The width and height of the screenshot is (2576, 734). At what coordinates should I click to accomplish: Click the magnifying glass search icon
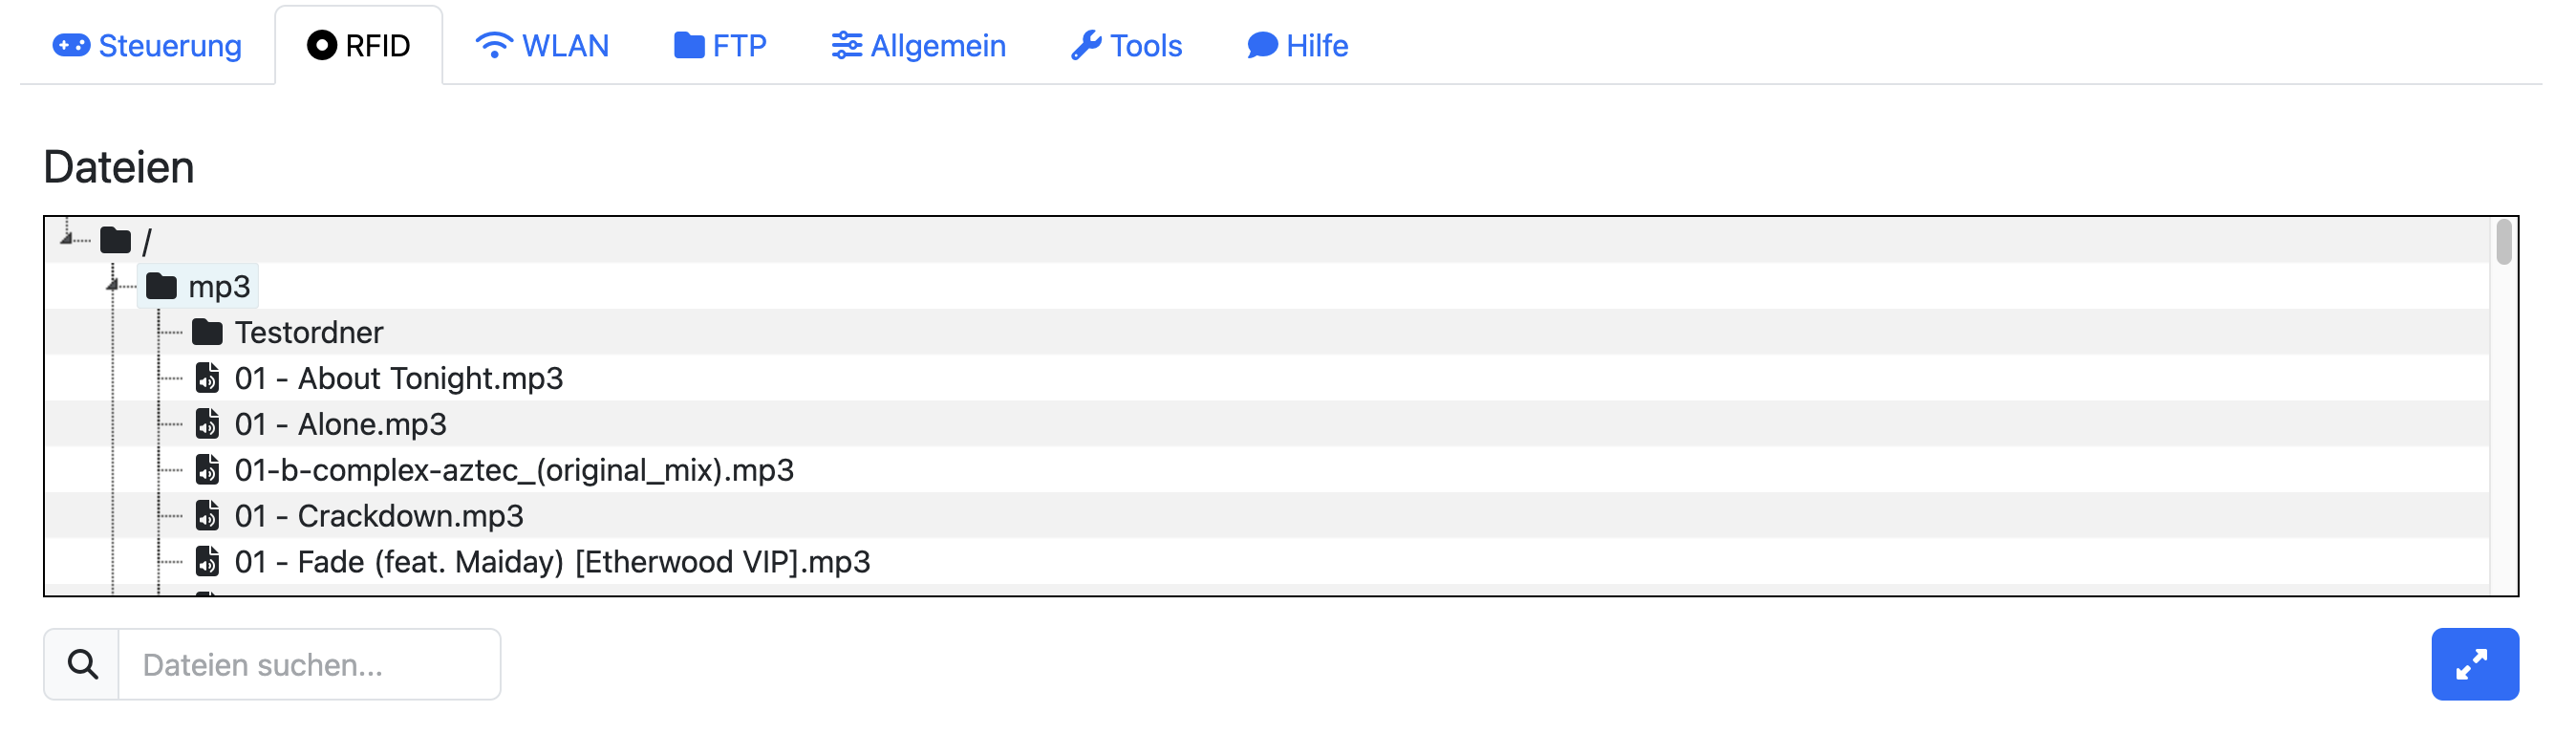click(x=82, y=664)
